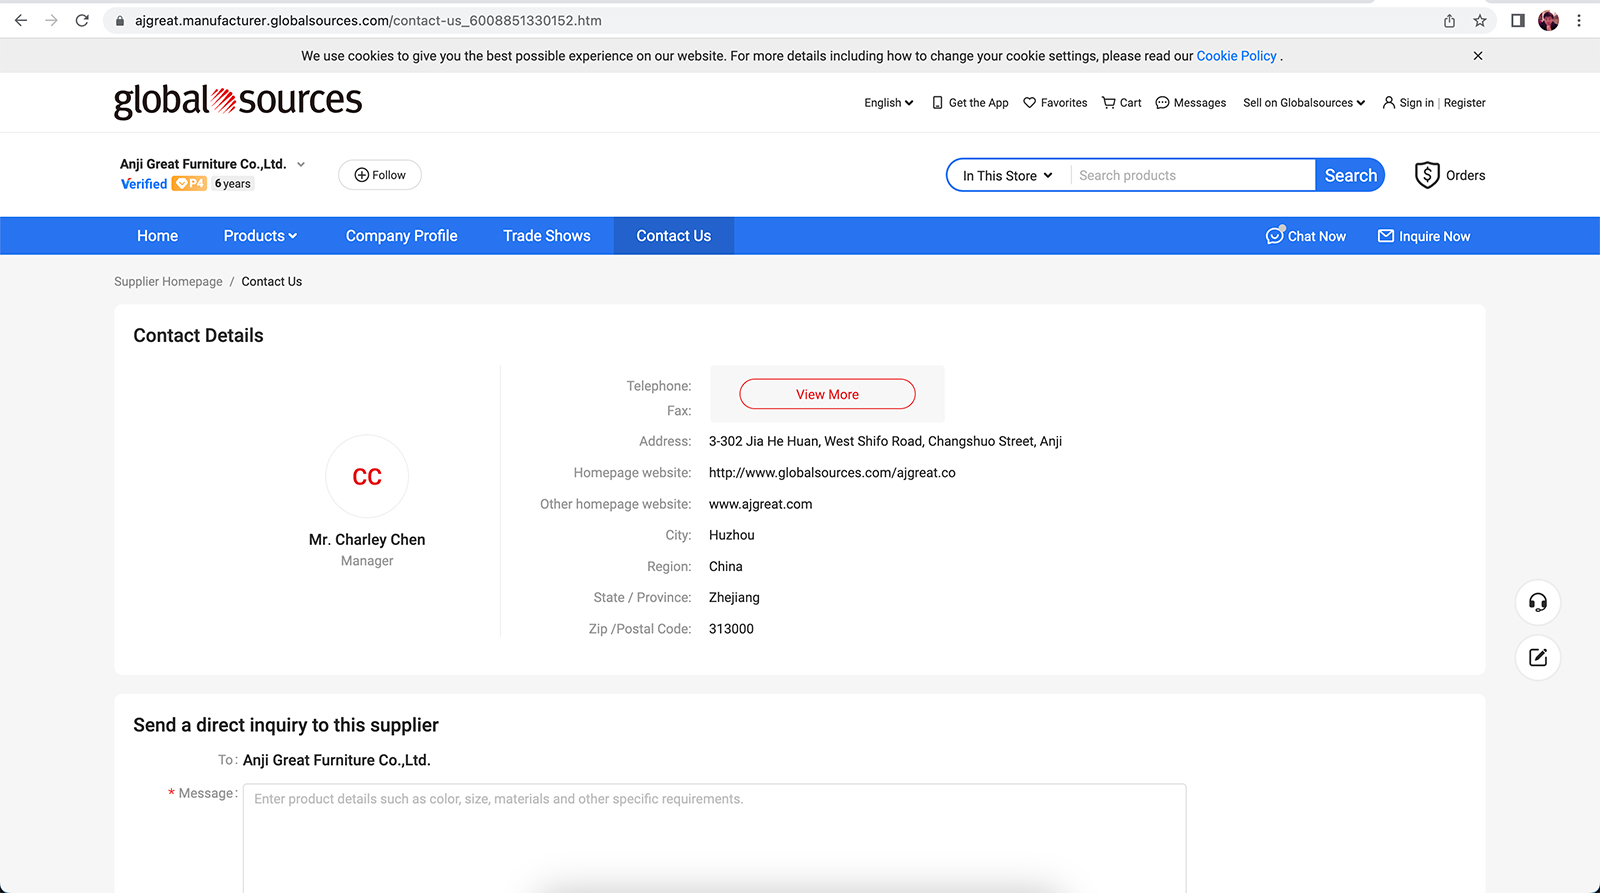Viewport: 1600px width, 893px height.
Task: Click the share icon in the address bar
Action: [1449, 20]
